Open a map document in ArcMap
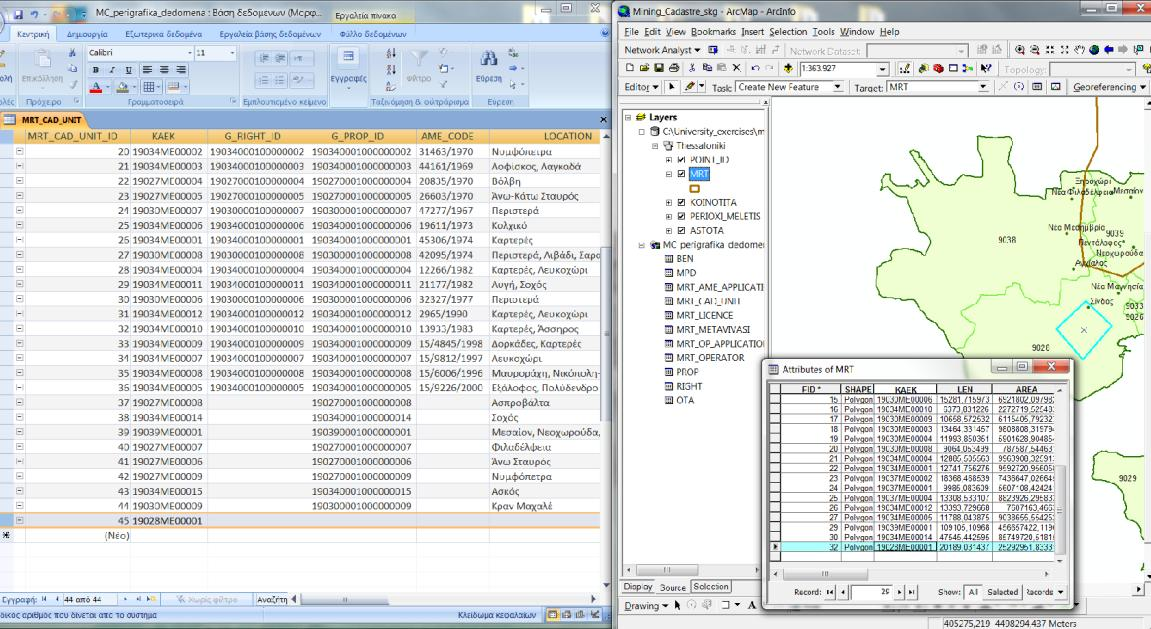Viewport: 1151px width, 629px height. tap(645, 68)
